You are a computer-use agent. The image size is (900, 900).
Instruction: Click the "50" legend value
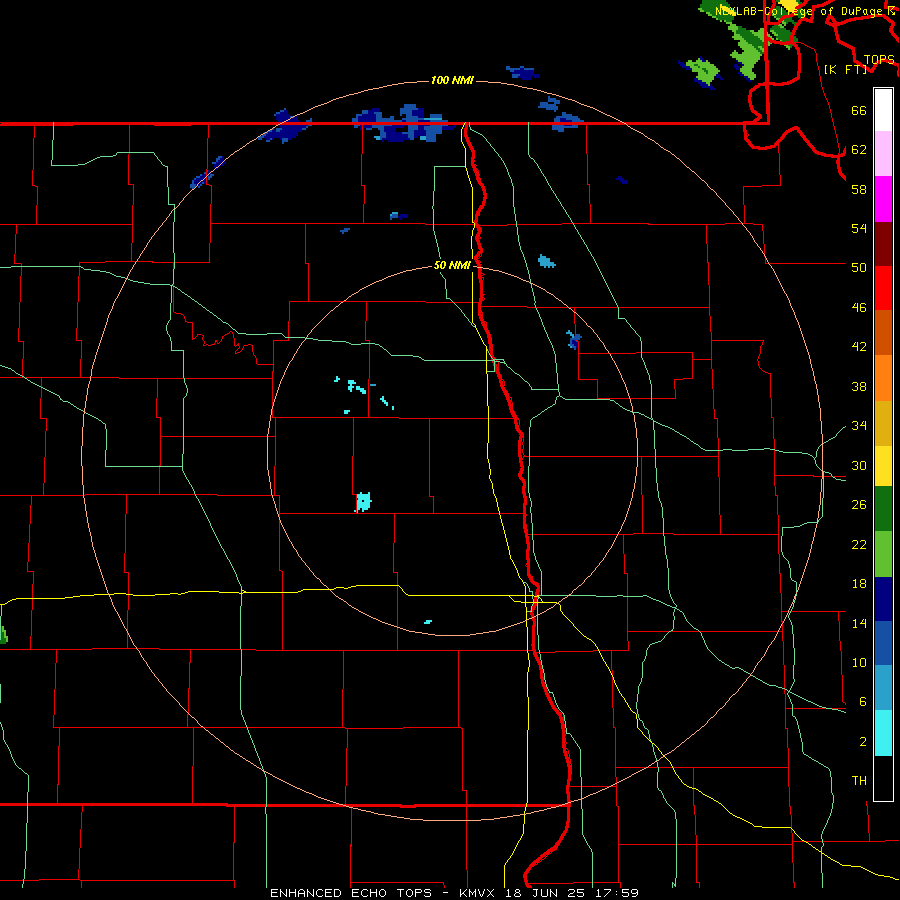pyautogui.click(x=859, y=267)
